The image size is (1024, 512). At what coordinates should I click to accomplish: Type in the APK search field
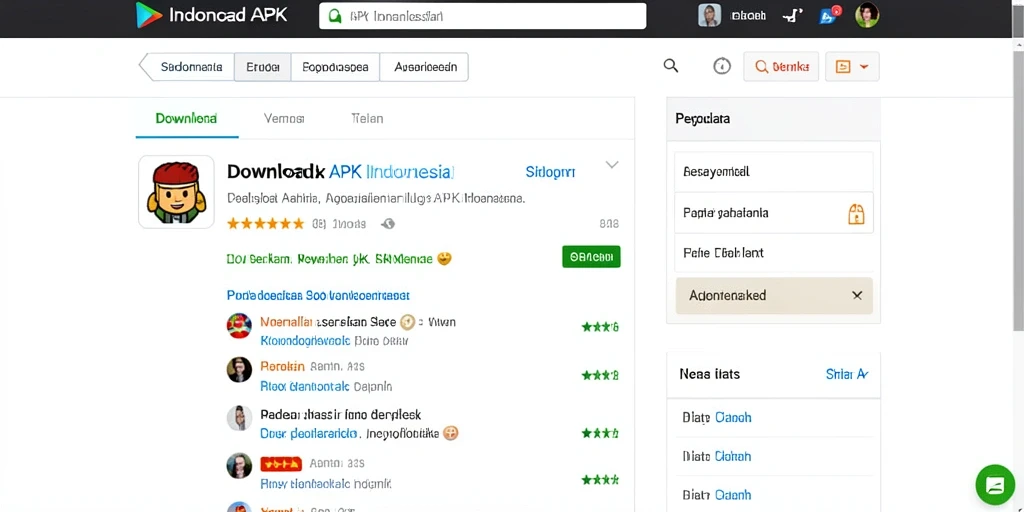(x=482, y=16)
